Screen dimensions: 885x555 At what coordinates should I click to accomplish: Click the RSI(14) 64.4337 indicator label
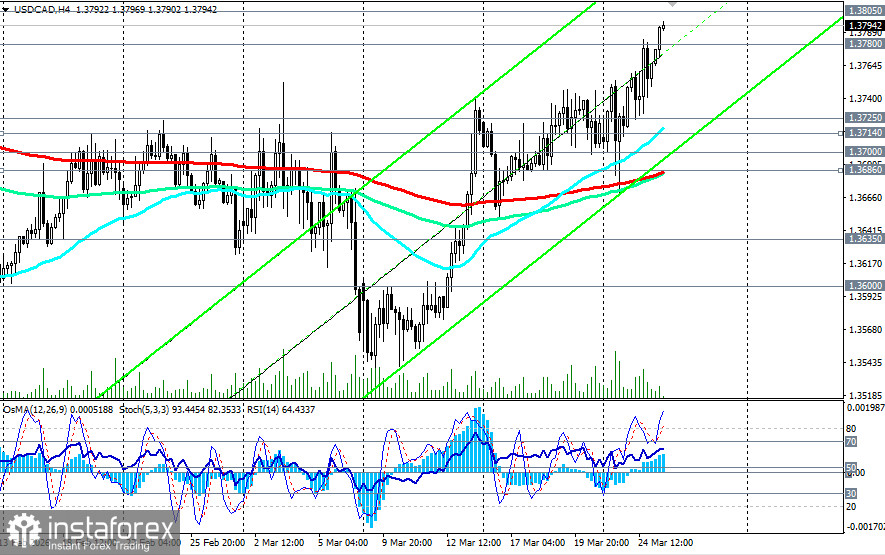(x=281, y=409)
